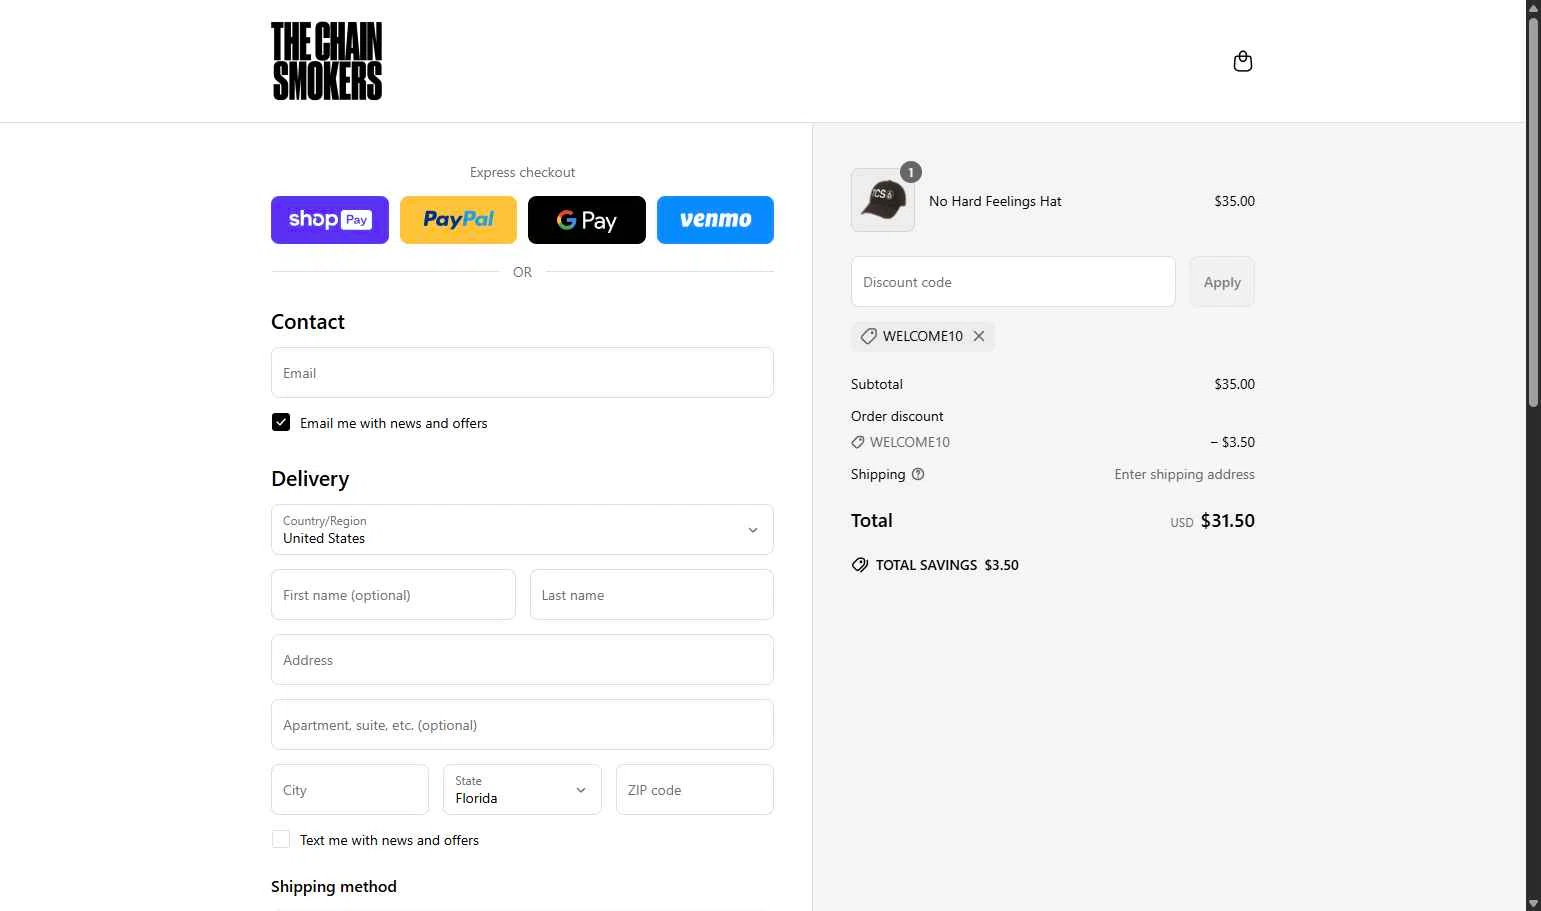Click the 'Order discount' label
The width and height of the screenshot is (1541, 911).
point(897,416)
